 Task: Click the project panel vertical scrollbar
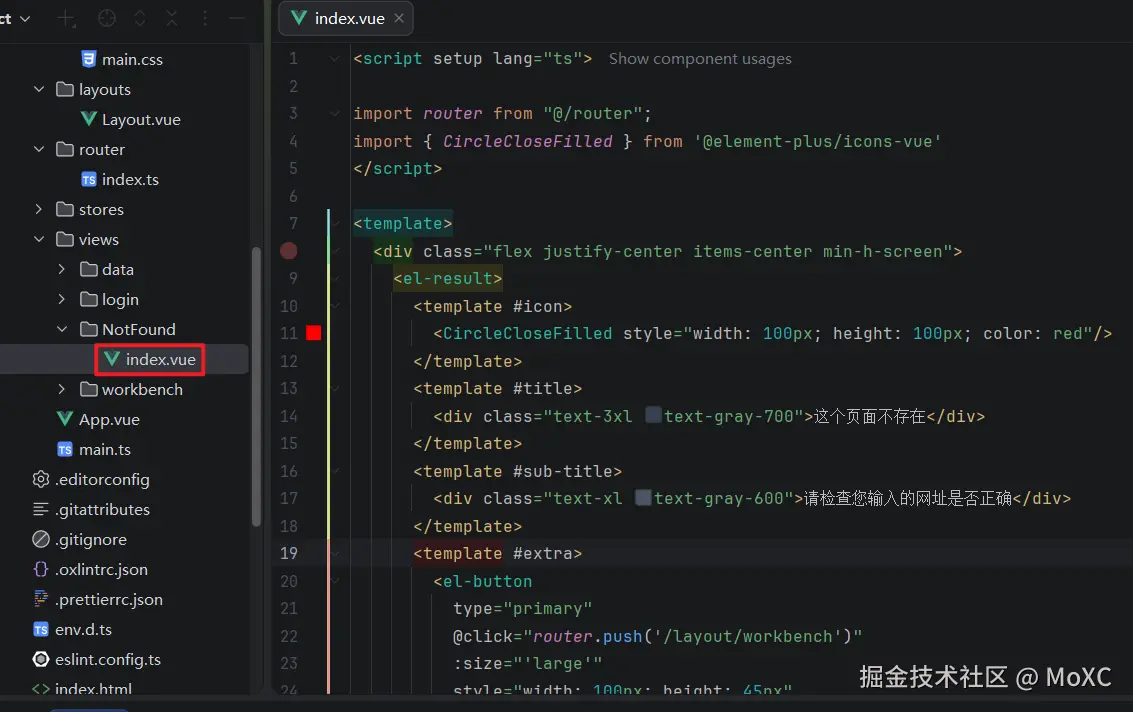point(256,387)
